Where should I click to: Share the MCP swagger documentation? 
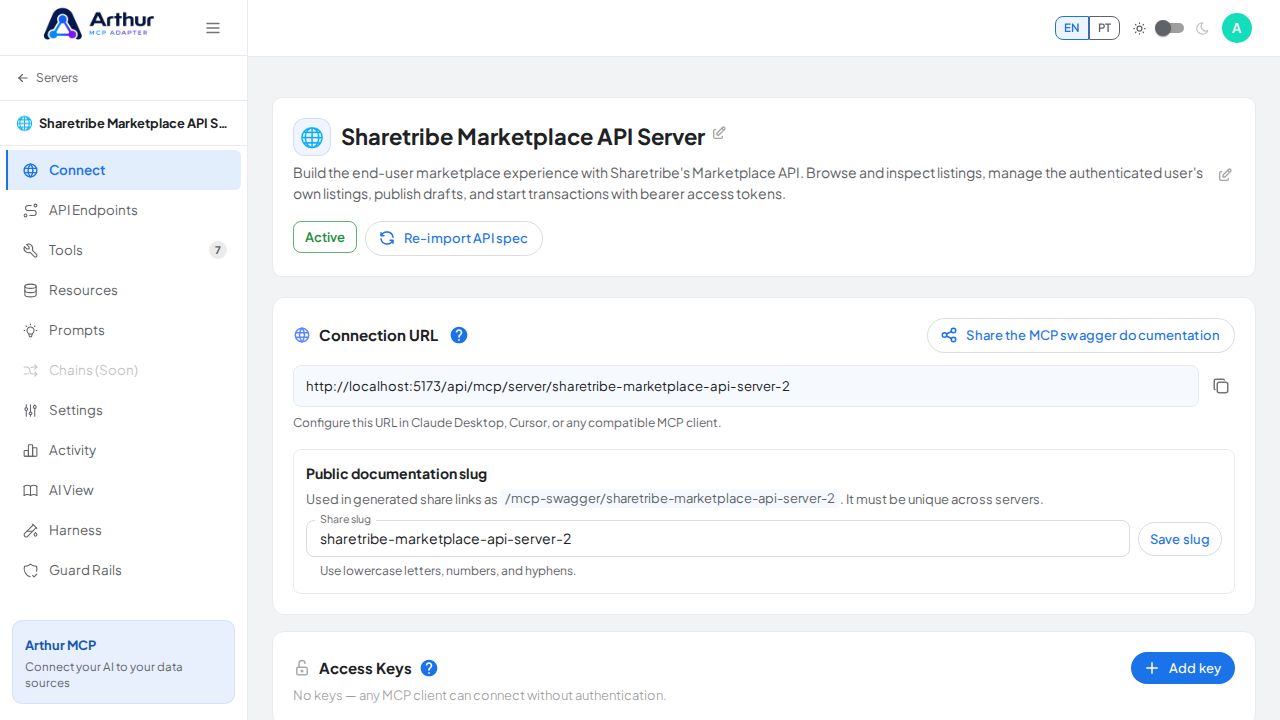pos(1081,335)
